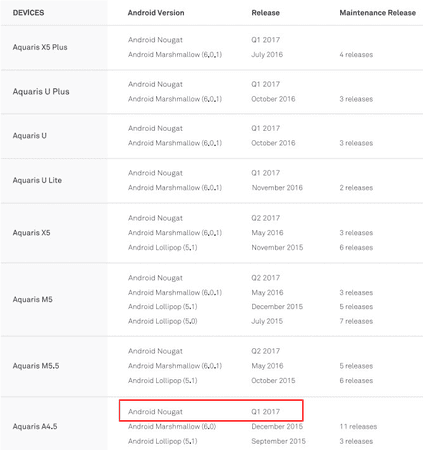
Task: Click 2 releases for Aquaris U Lite
Action: tap(356, 188)
